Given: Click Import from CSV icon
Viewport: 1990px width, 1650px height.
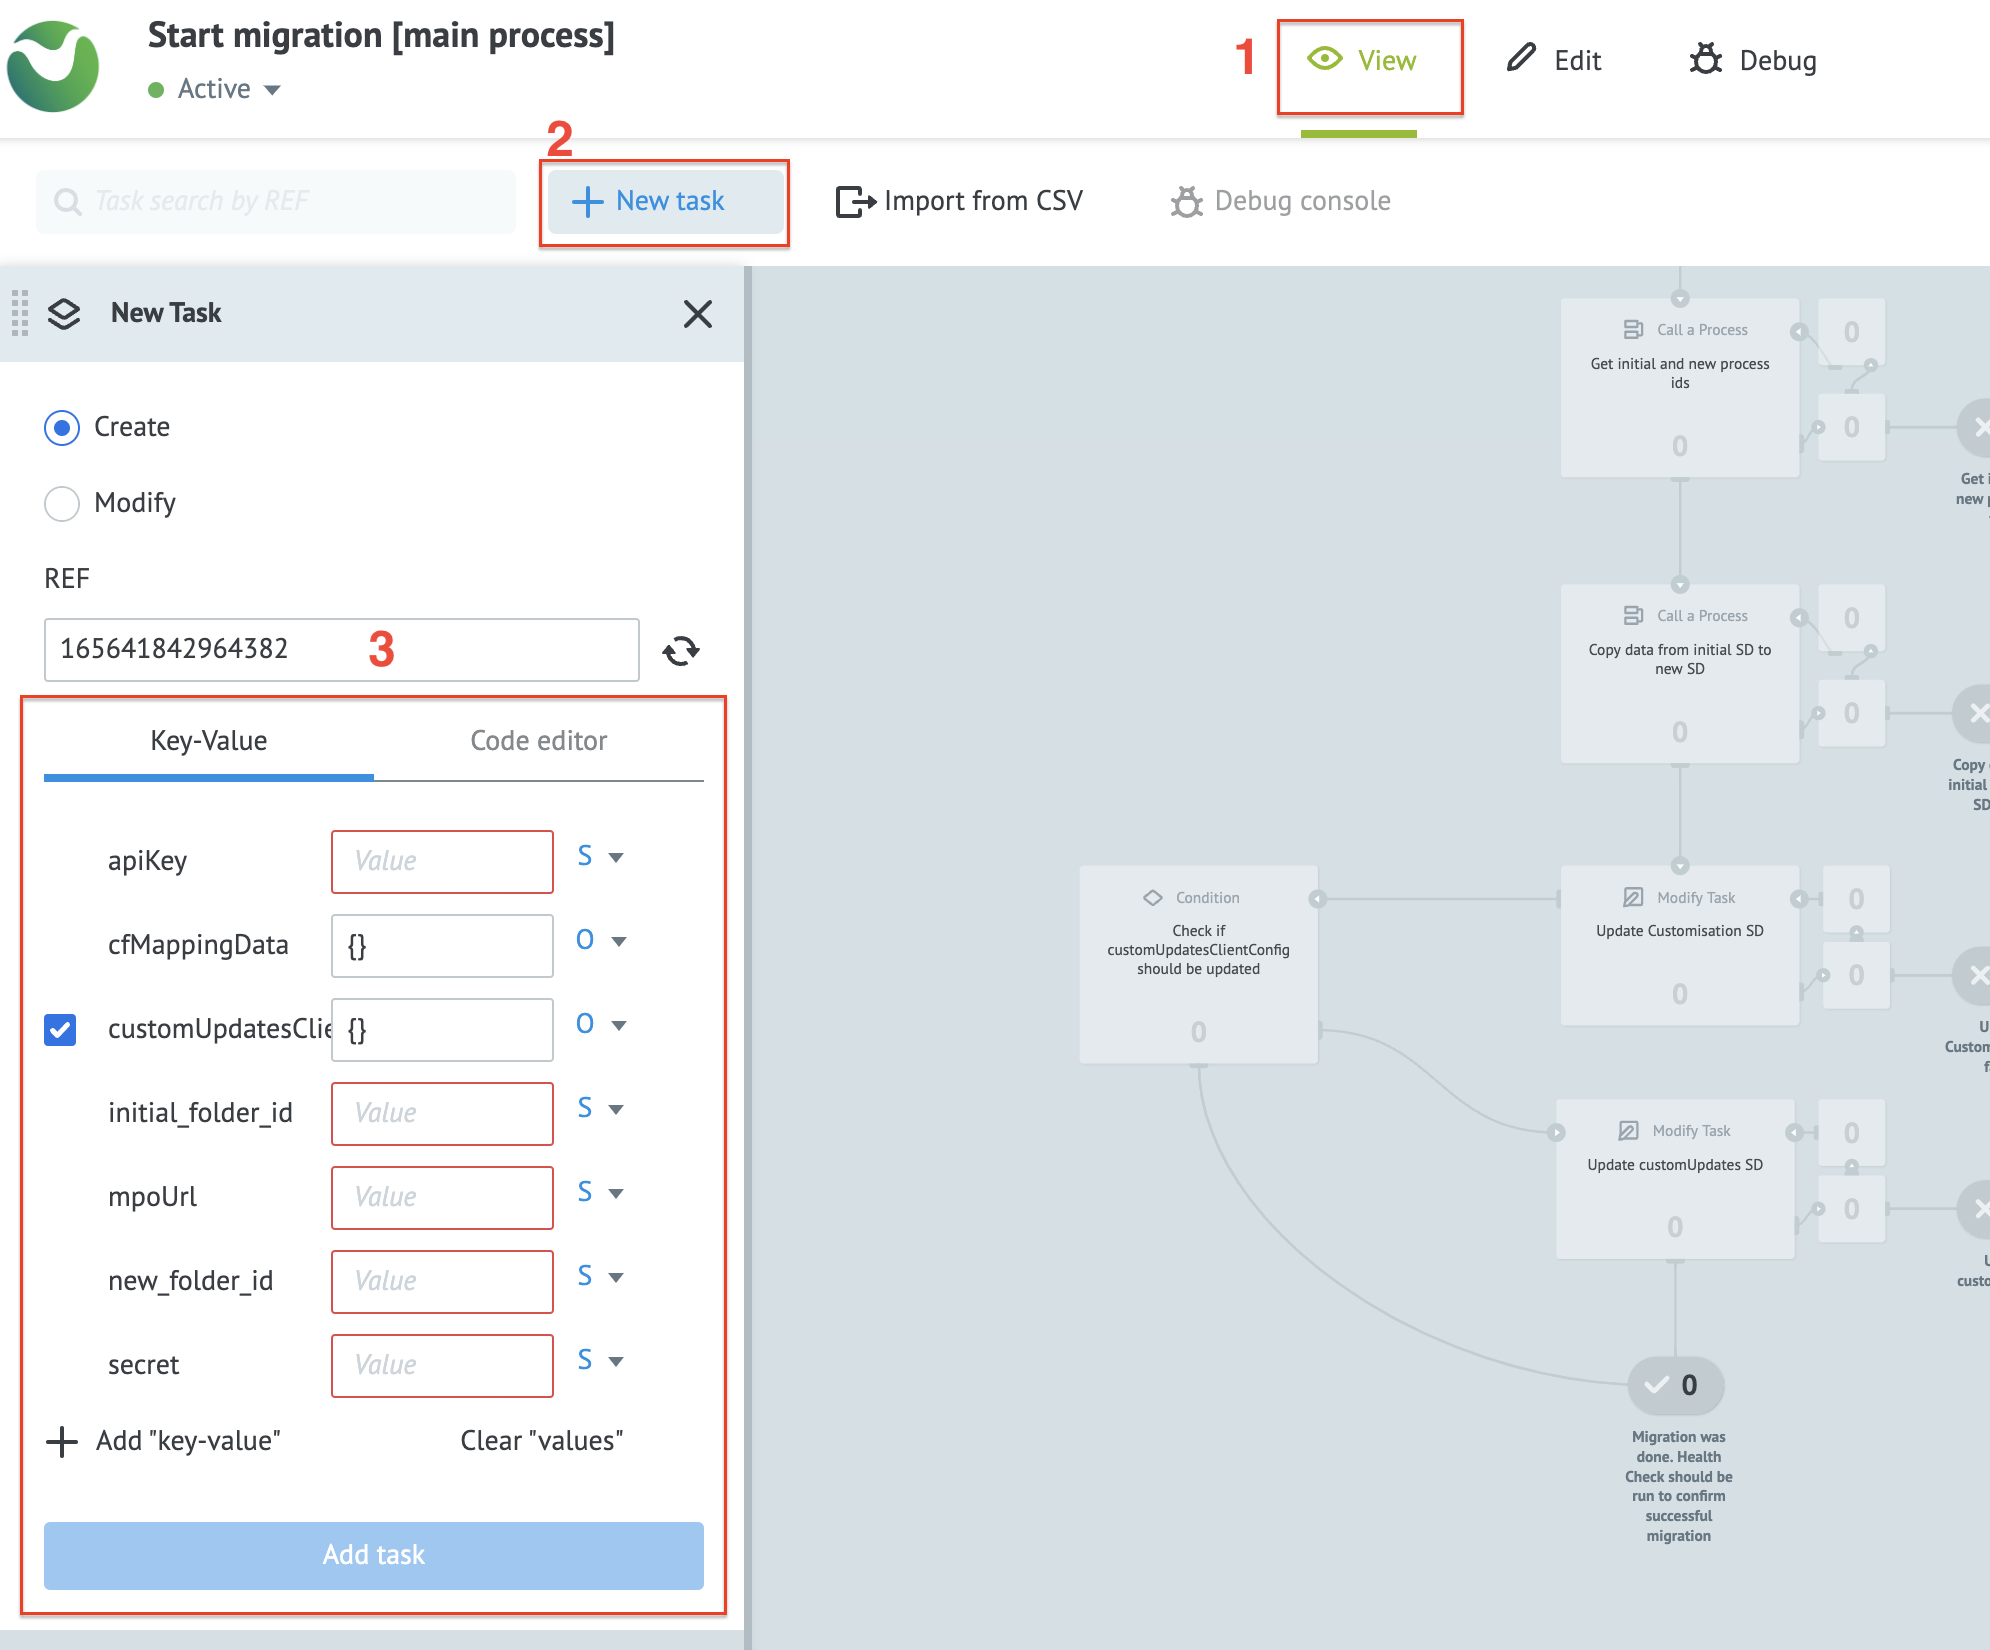Looking at the screenshot, I should (855, 201).
